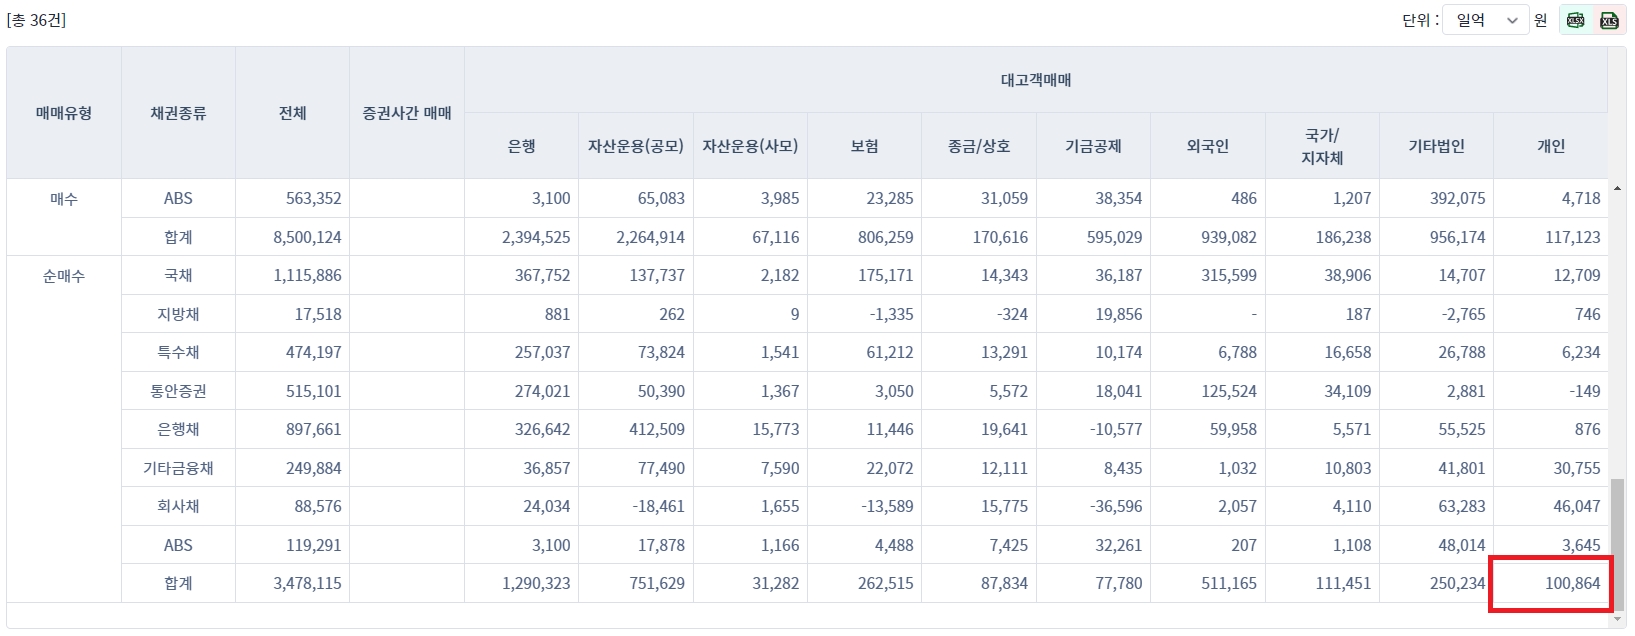
Task: Click the 외국인 column header
Action: pyautogui.click(x=1208, y=146)
